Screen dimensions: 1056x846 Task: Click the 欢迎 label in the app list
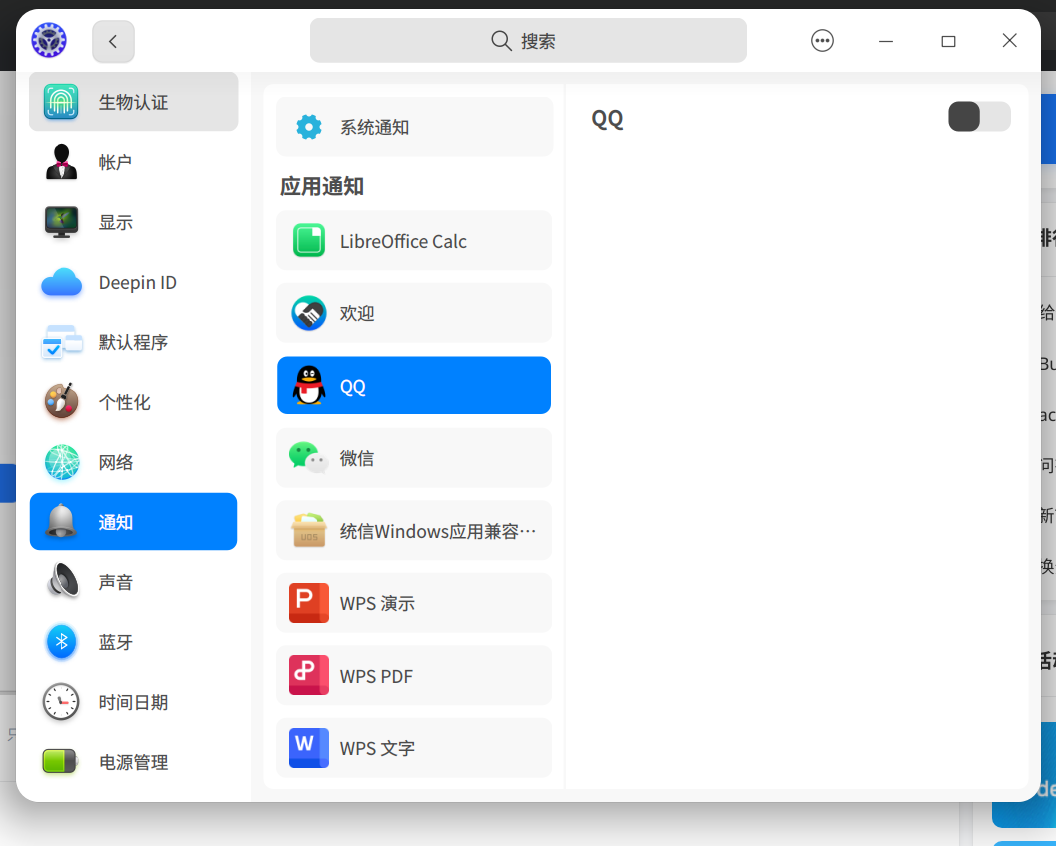click(356, 314)
